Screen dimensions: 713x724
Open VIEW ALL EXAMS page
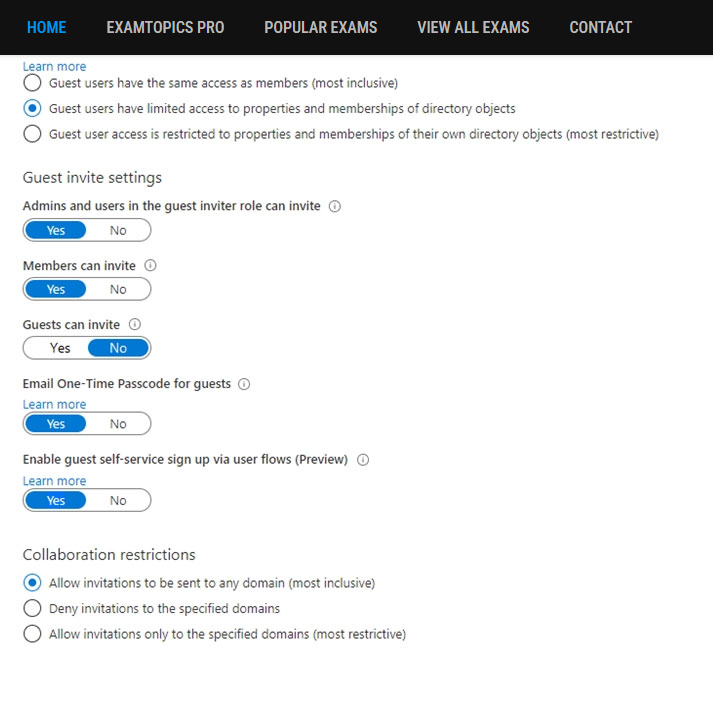(473, 27)
